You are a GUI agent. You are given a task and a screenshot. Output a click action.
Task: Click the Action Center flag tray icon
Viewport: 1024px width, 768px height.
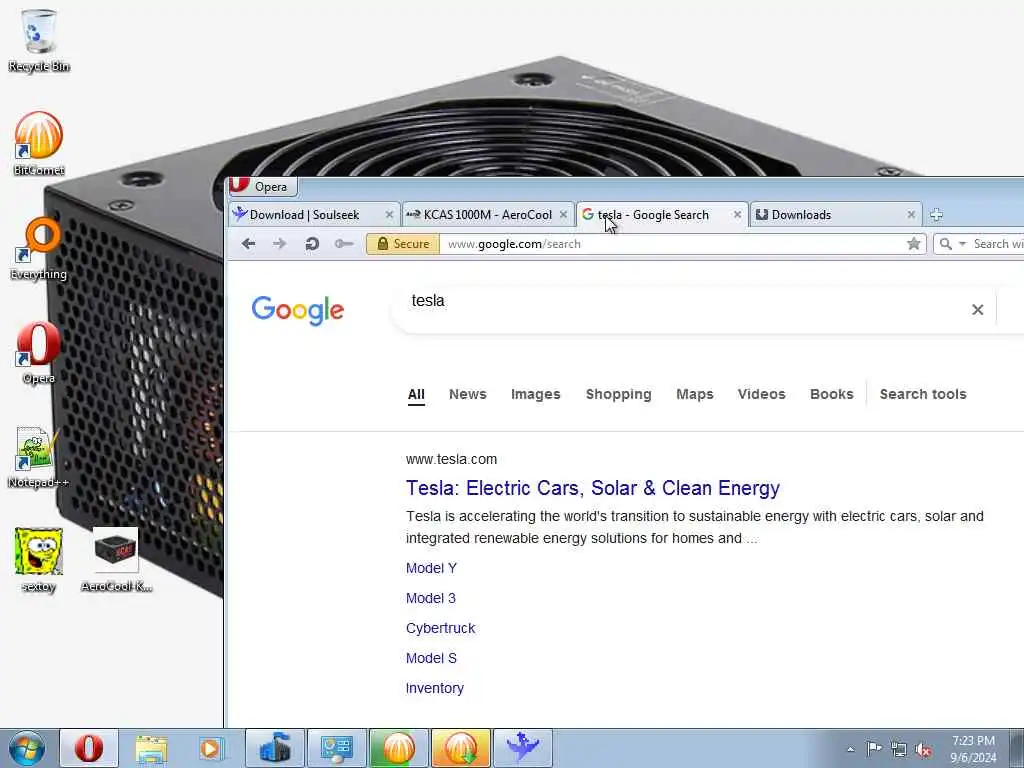(874, 748)
